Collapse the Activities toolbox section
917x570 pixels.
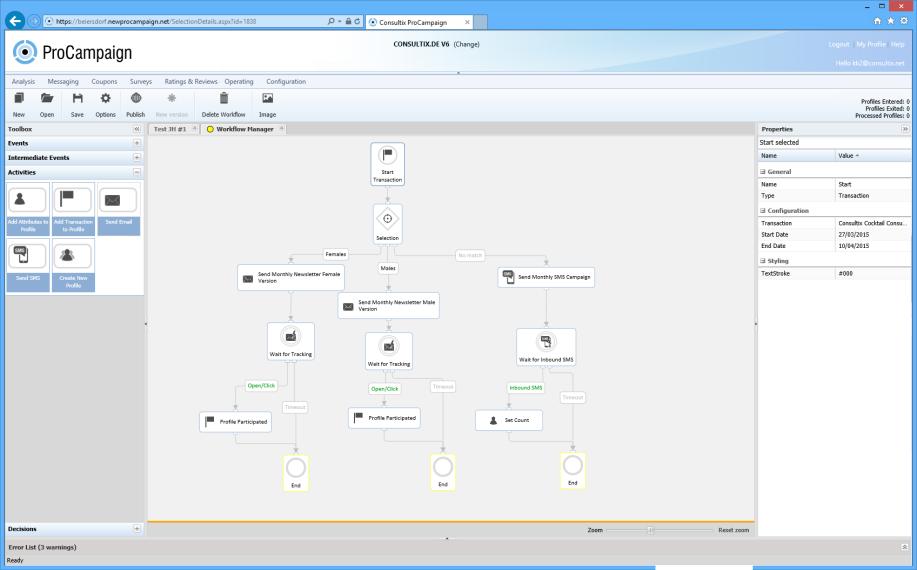click(137, 172)
